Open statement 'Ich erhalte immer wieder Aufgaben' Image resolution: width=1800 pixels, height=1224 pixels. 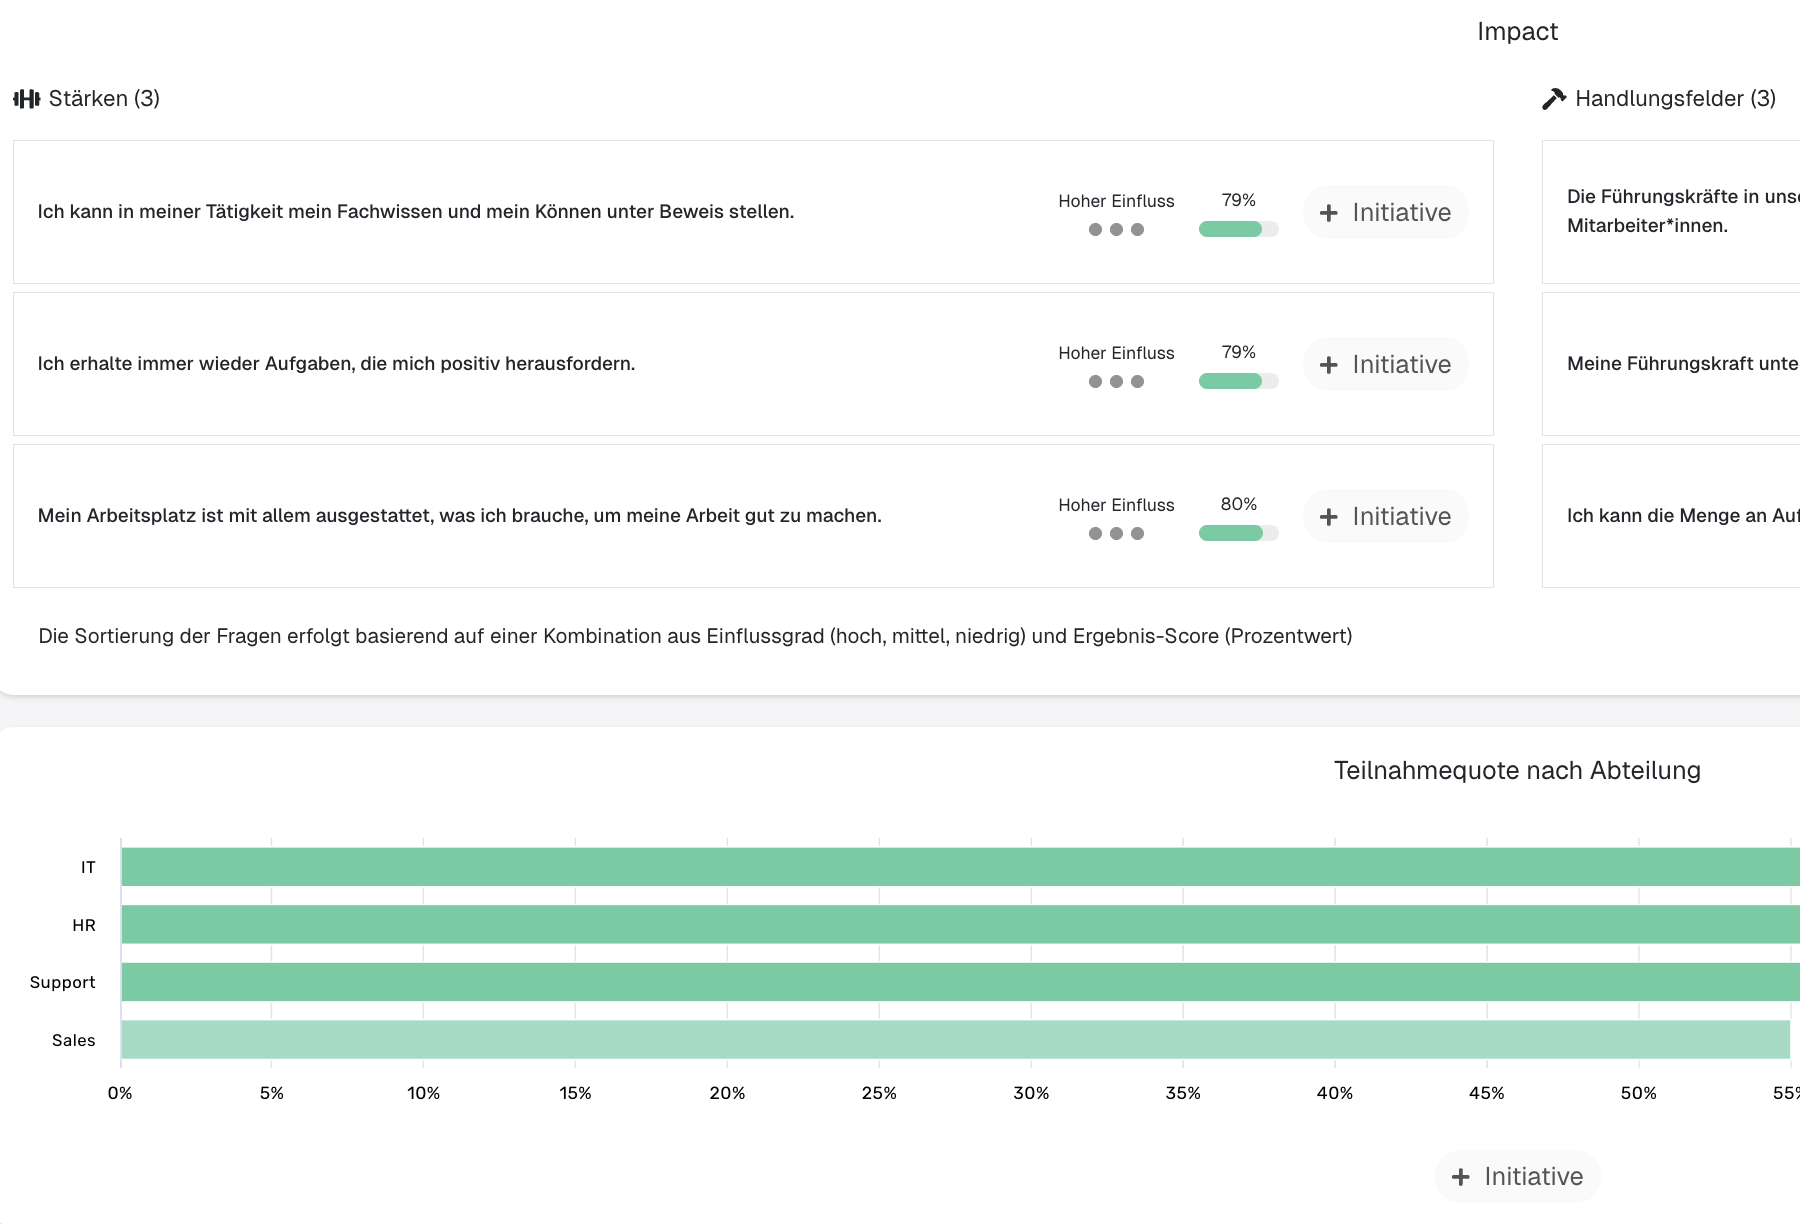point(336,364)
